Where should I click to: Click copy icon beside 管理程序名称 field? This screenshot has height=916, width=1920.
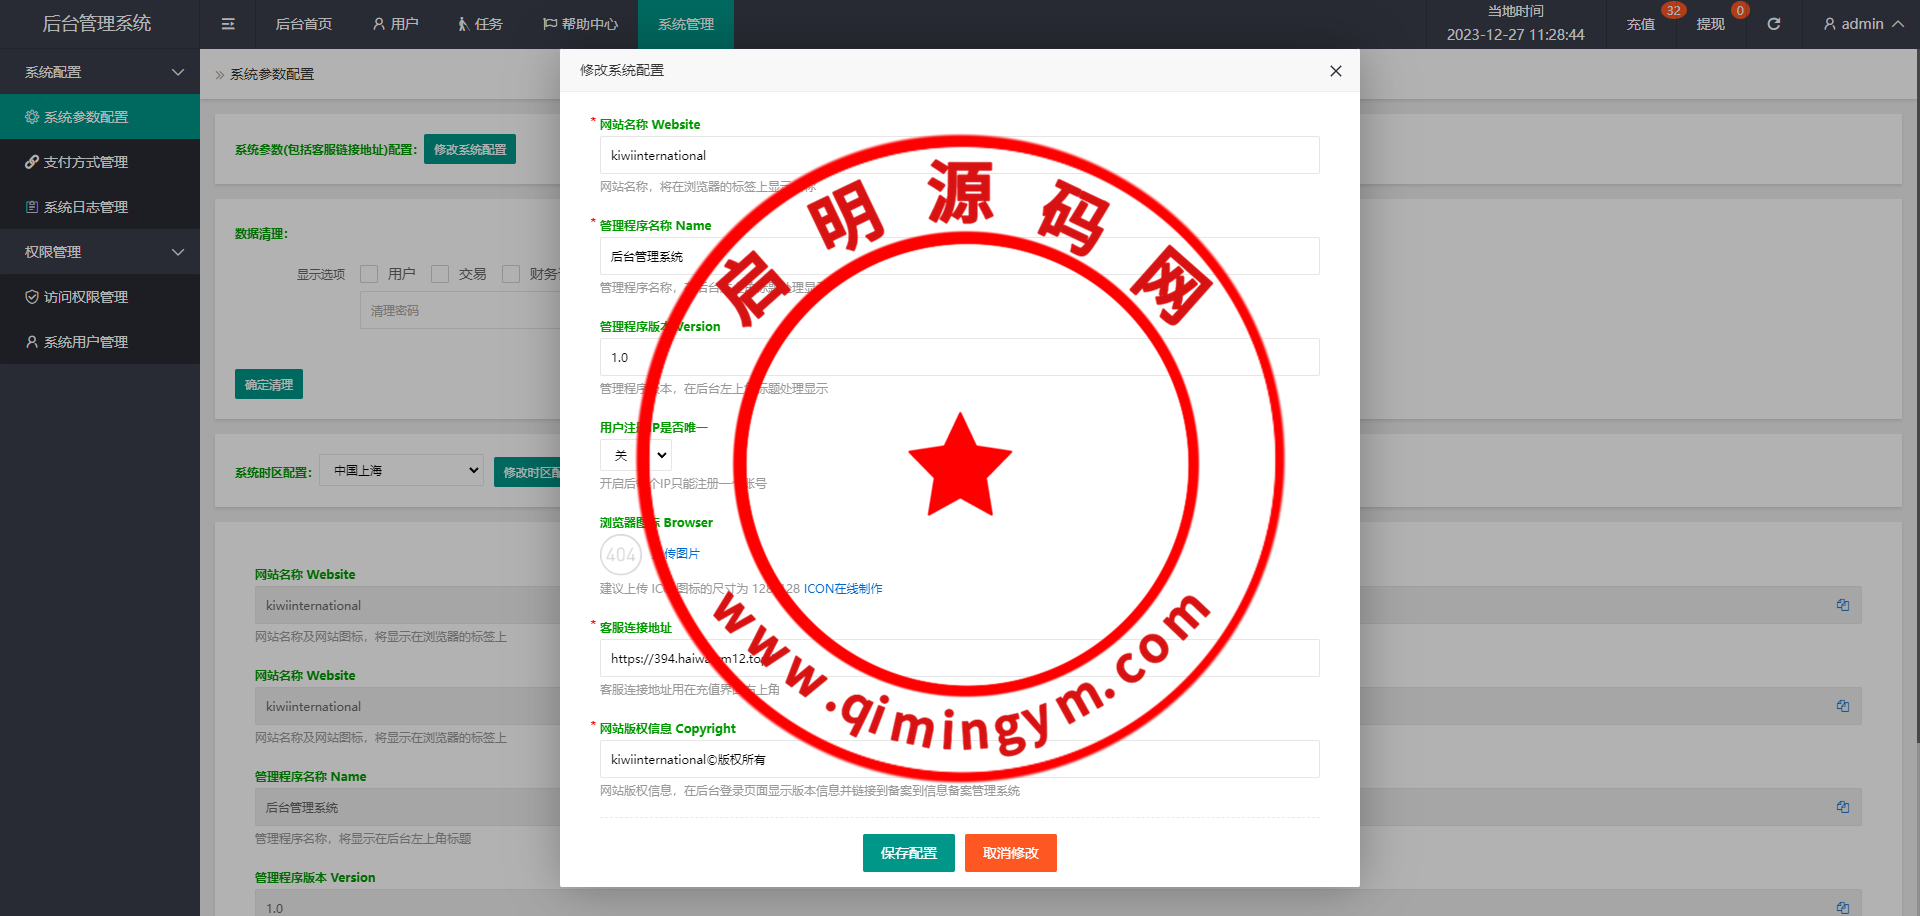(x=1842, y=807)
